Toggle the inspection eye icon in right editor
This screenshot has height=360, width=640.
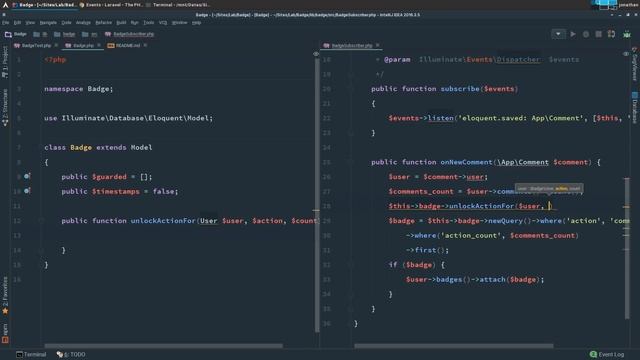tap(626, 54)
